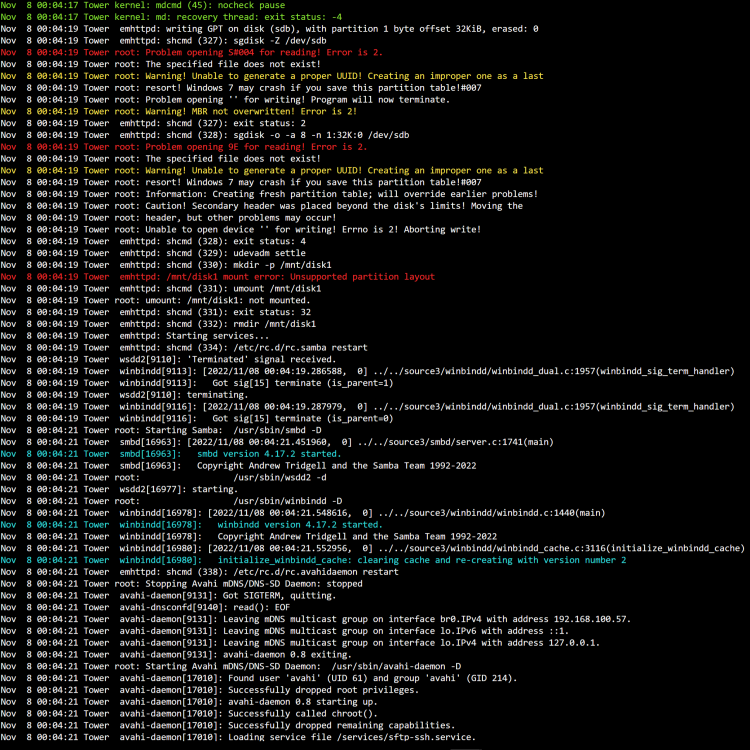
Task: Click the 'avahi-daemon 0.8 starting up.' line
Action: pyautogui.click(x=189, y=702)
